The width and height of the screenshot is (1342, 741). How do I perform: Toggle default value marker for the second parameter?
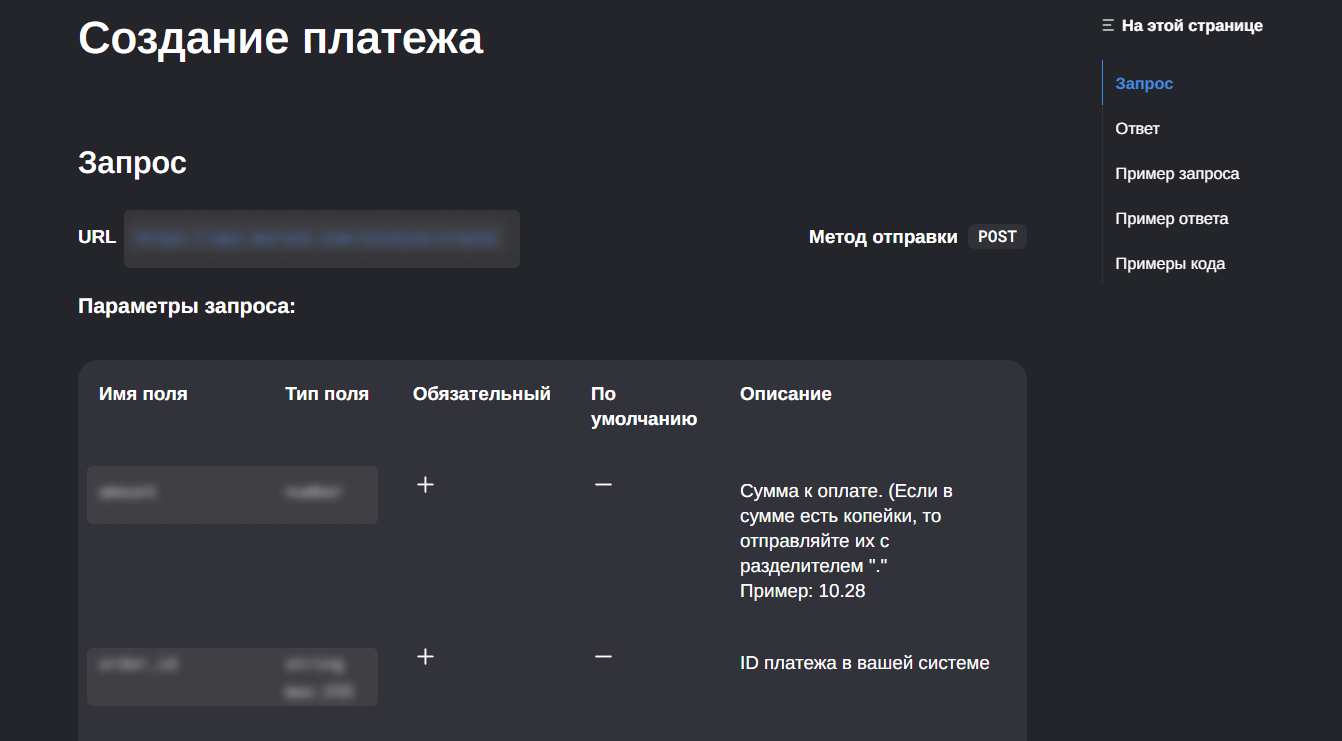click(603, 657)
